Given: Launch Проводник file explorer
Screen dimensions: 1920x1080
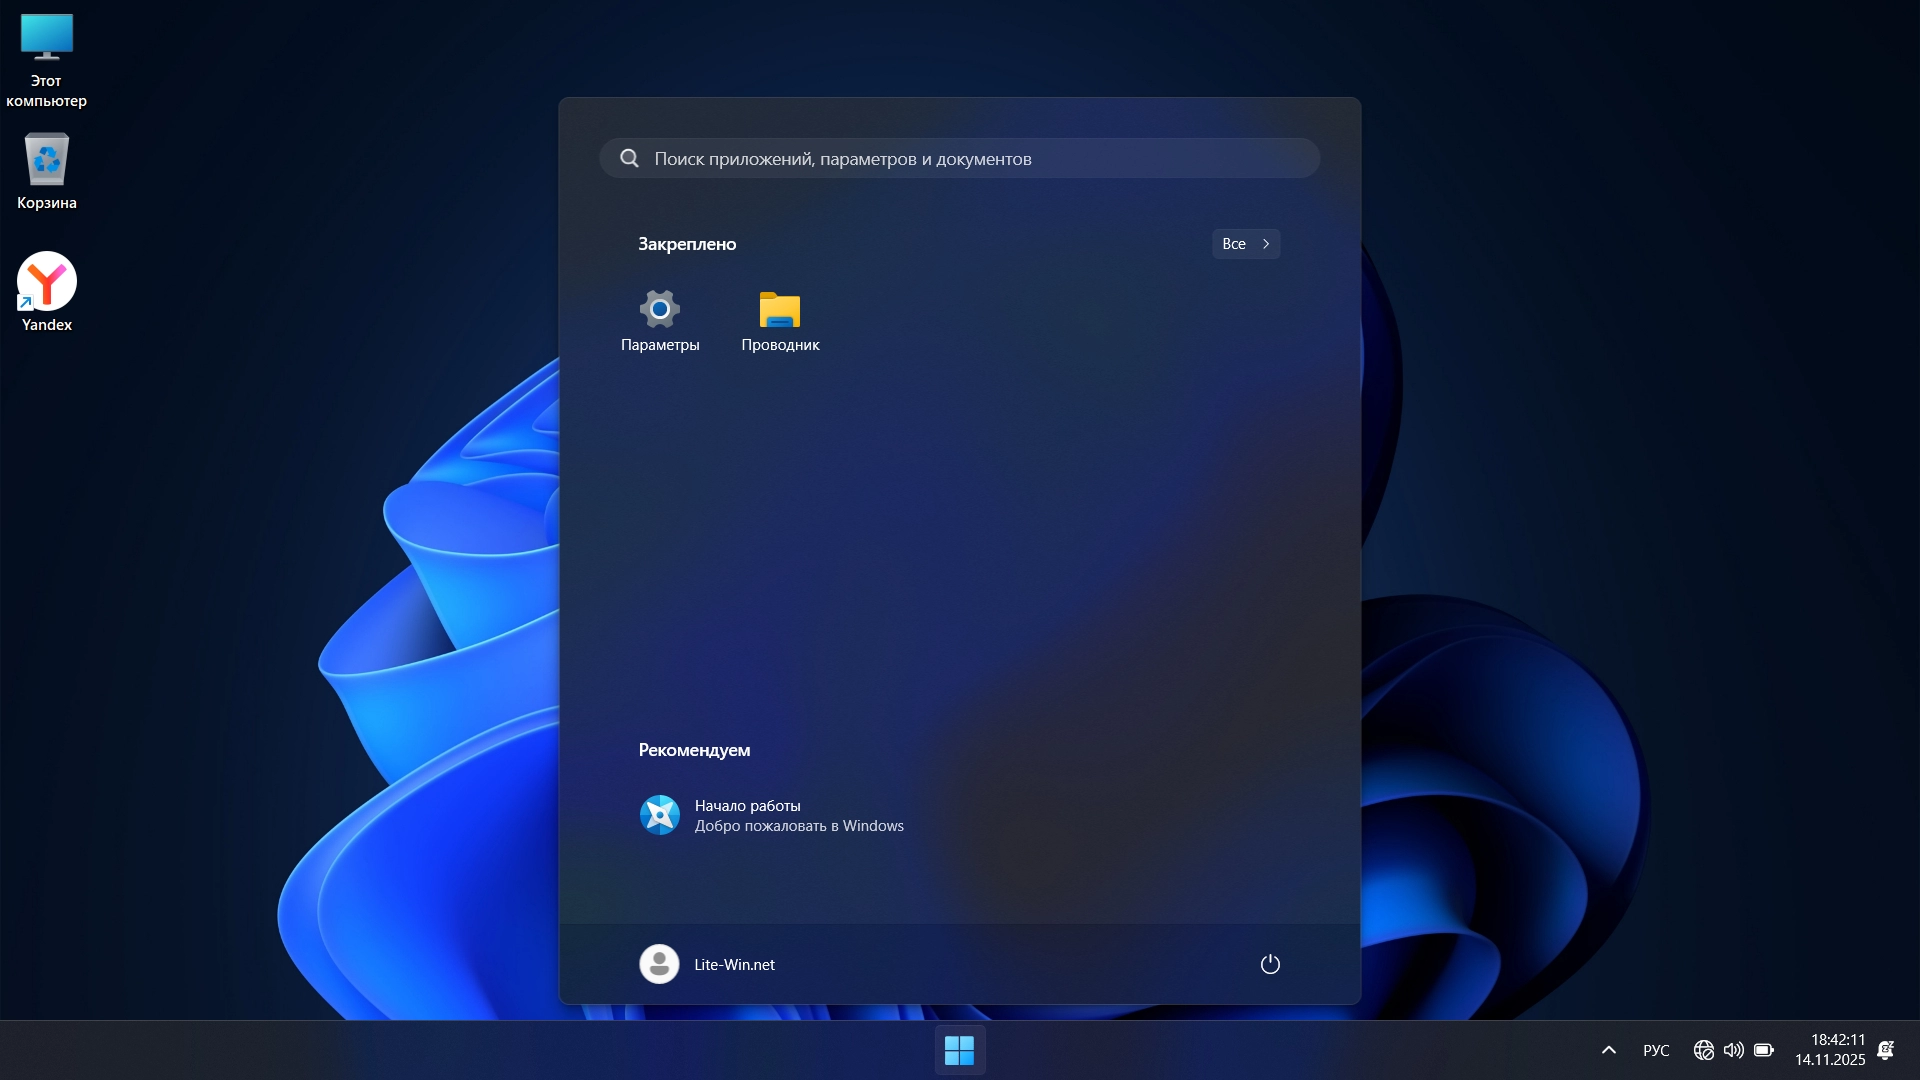Looking at the screenshot, I should coord(780,320).
